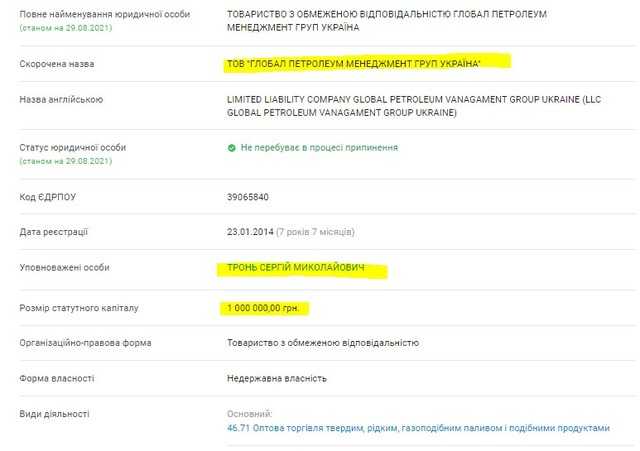Click the (7 років 7 місяців) age note
The image size is (640, 451).
316,232
